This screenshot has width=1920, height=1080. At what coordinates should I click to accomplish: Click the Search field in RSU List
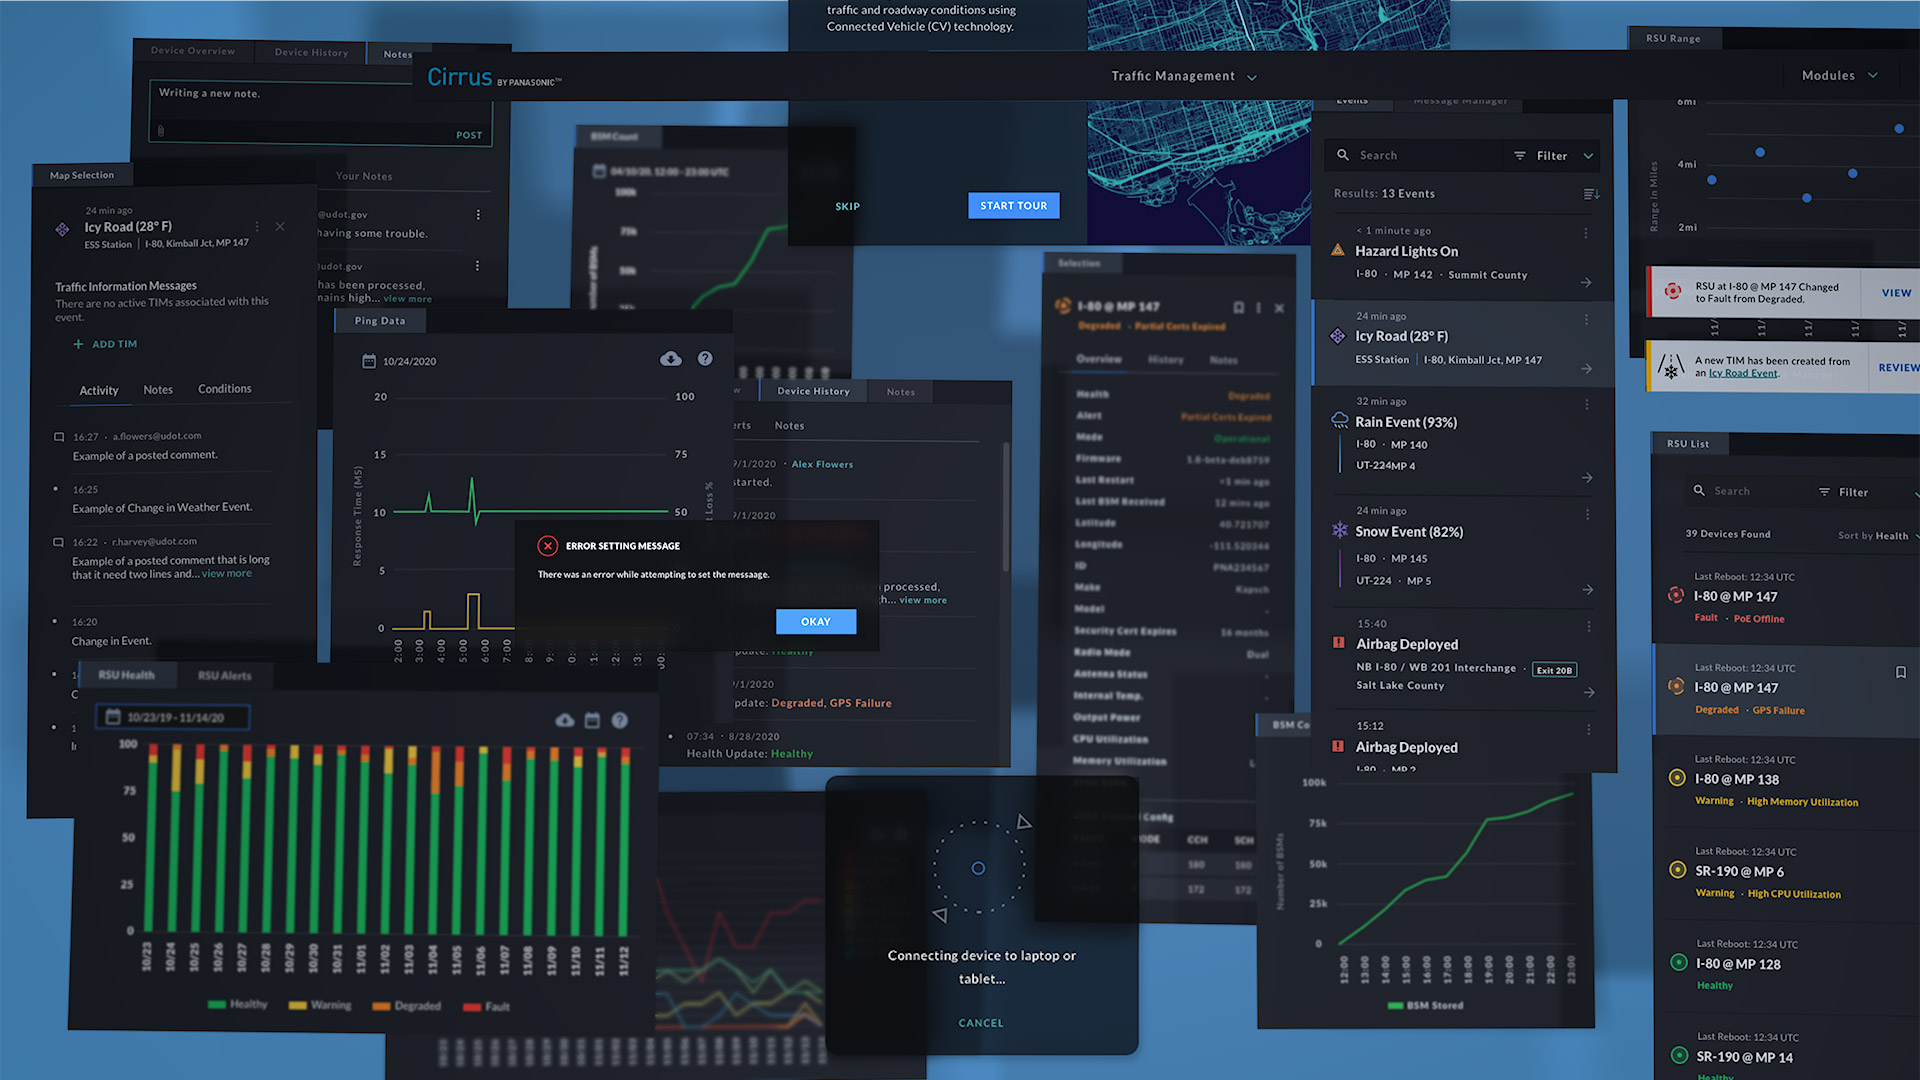pyautogui.click(x=1745, y=491)
